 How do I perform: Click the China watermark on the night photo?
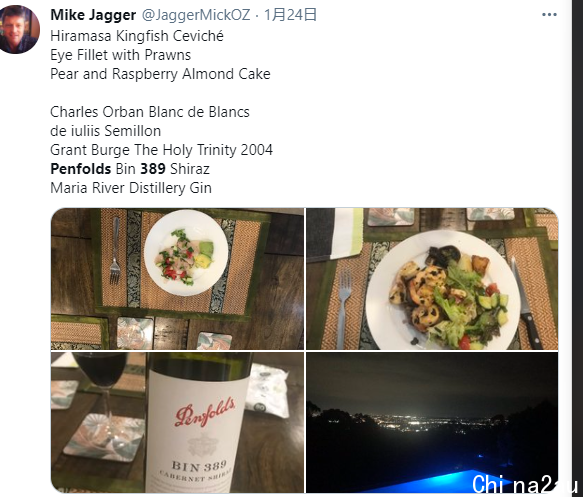tap(524, 484)
